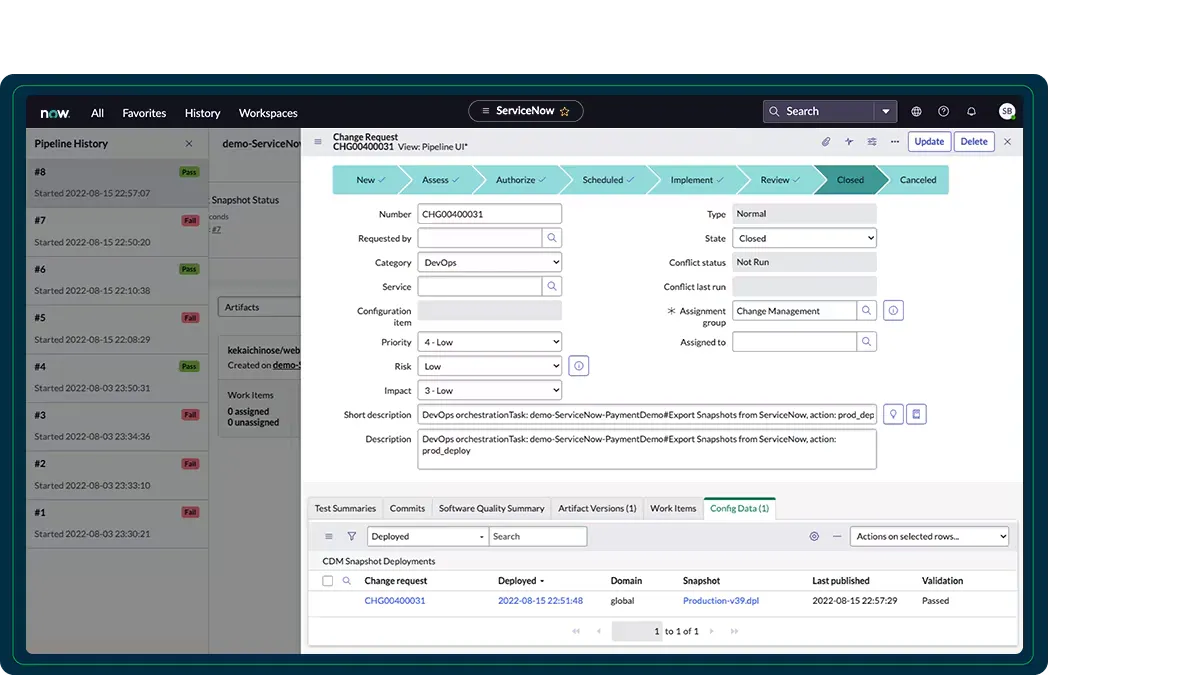Click the globe language icon

(916, 112)
